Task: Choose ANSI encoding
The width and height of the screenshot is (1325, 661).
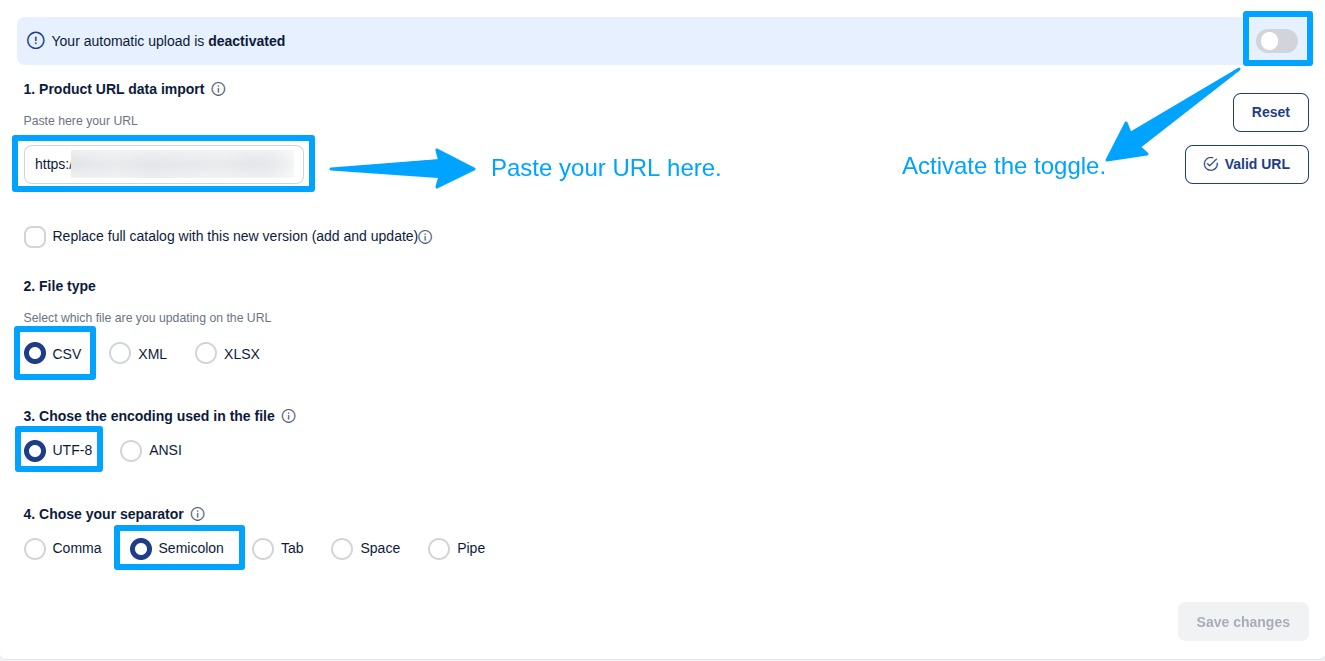Action: point(131,451)
